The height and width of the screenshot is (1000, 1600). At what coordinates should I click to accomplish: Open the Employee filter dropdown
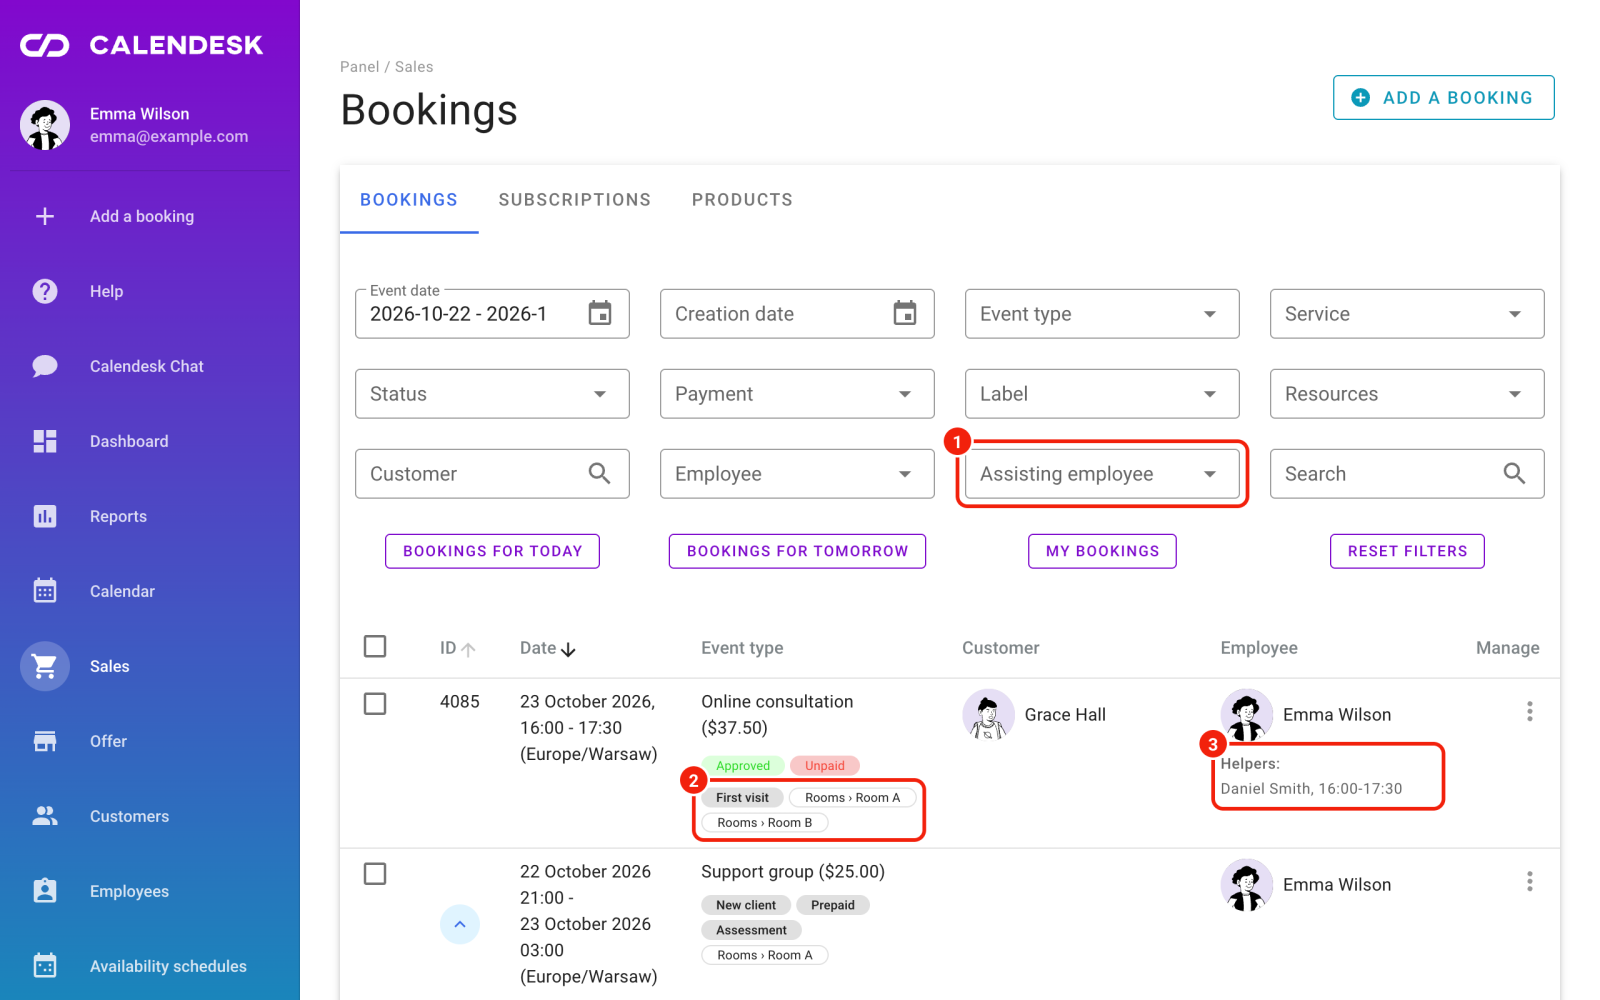(x=797, y=474)
